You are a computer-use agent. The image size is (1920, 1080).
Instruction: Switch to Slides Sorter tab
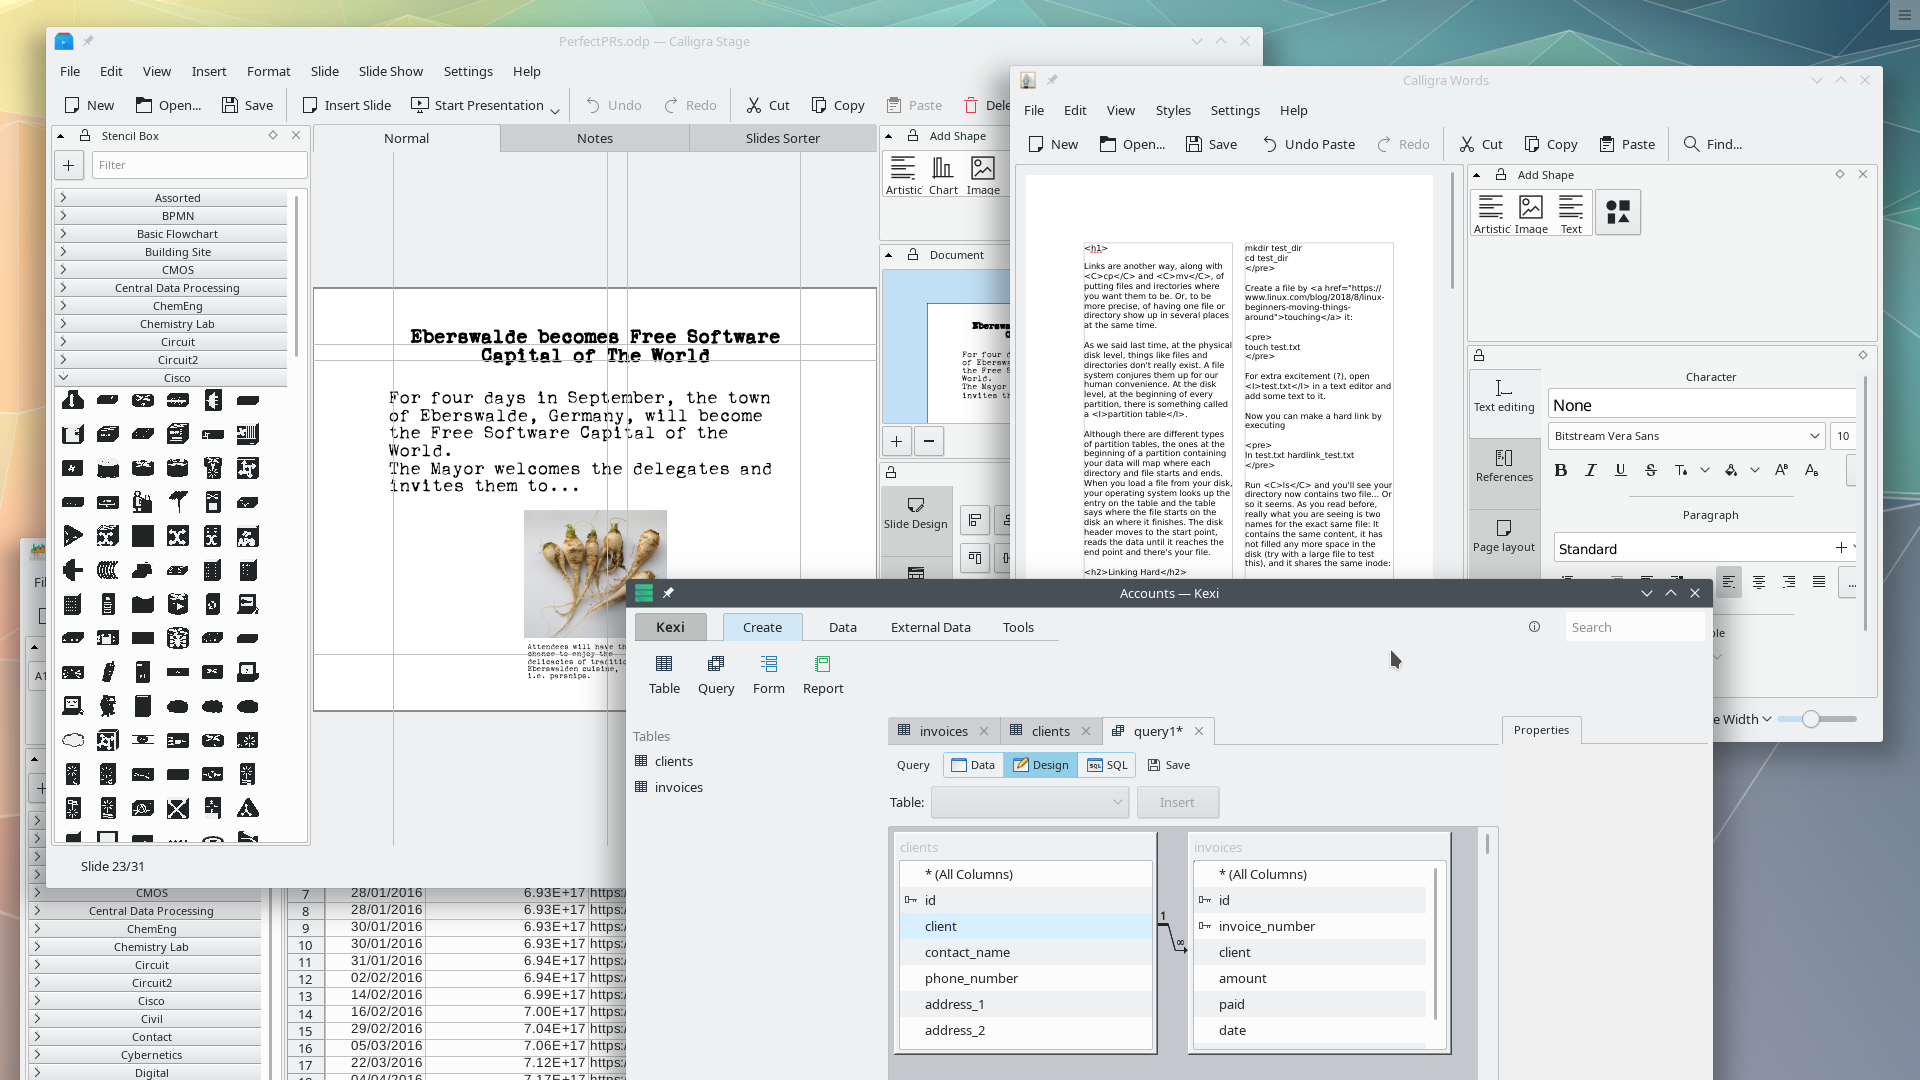click(783, 138)
